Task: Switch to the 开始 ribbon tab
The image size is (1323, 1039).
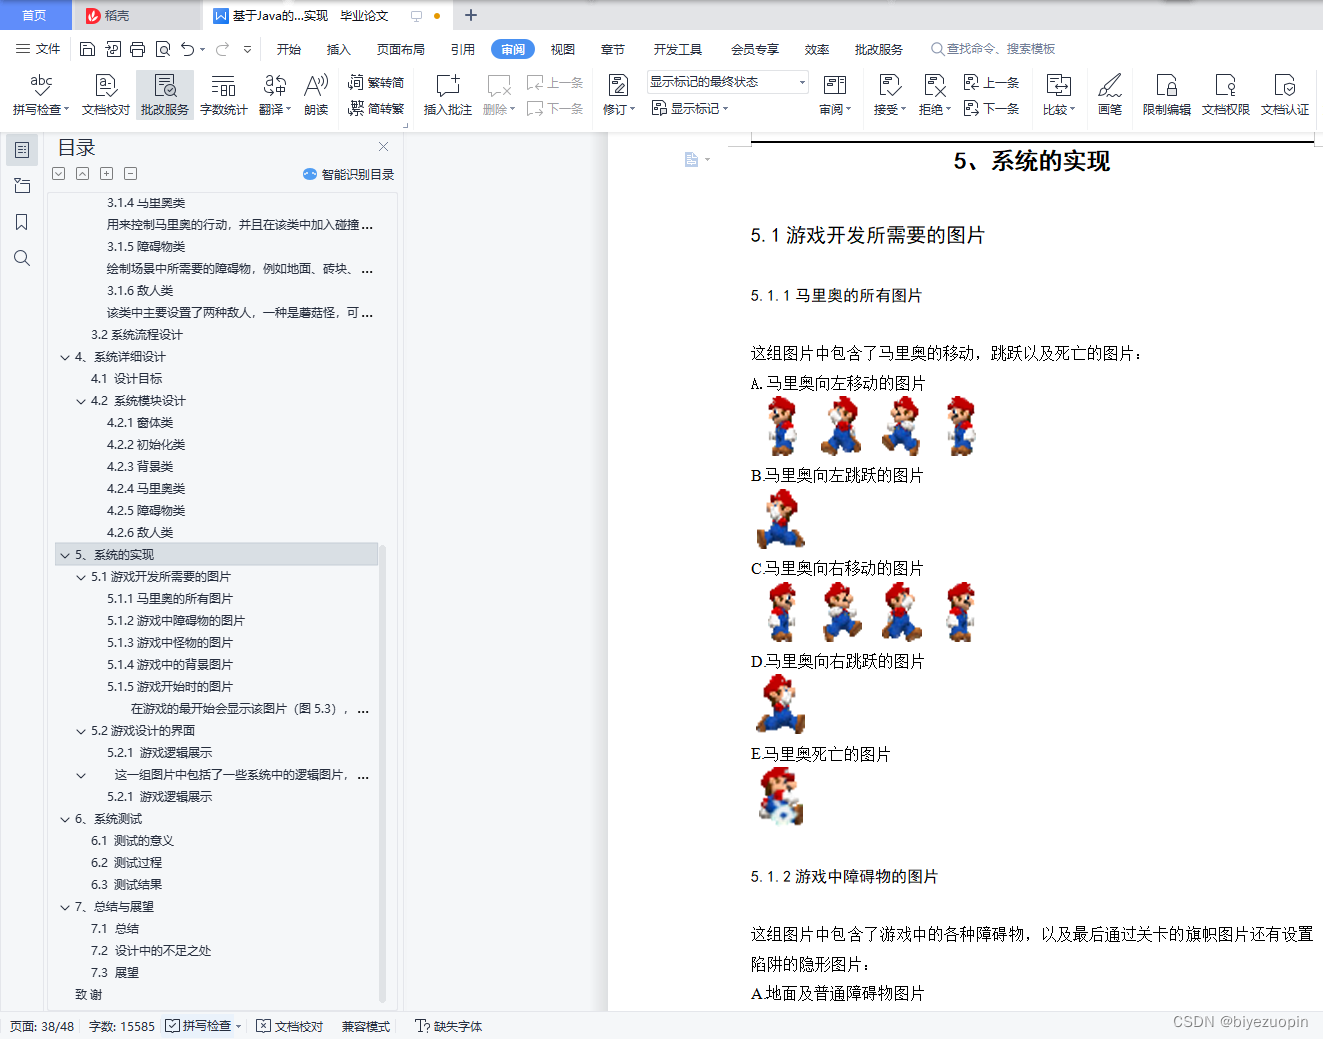Action: (289, 49)
